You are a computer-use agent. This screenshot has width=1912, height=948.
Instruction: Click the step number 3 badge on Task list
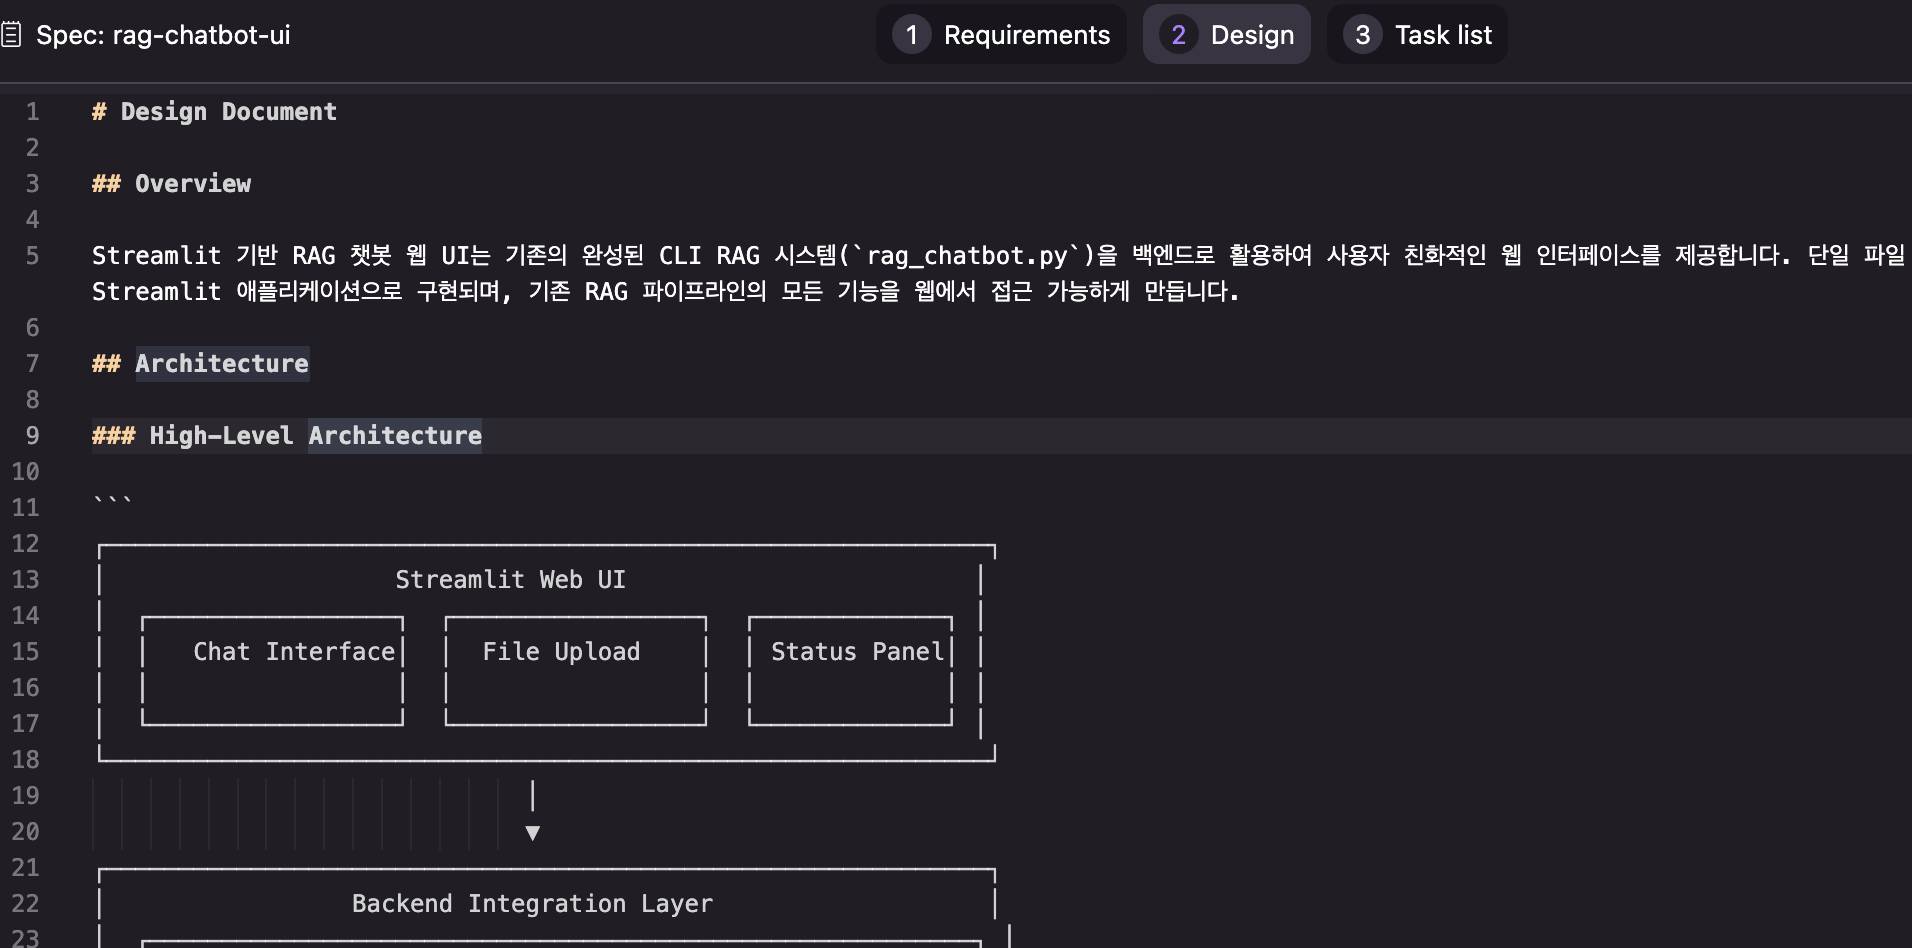(x=1362, y=35)
